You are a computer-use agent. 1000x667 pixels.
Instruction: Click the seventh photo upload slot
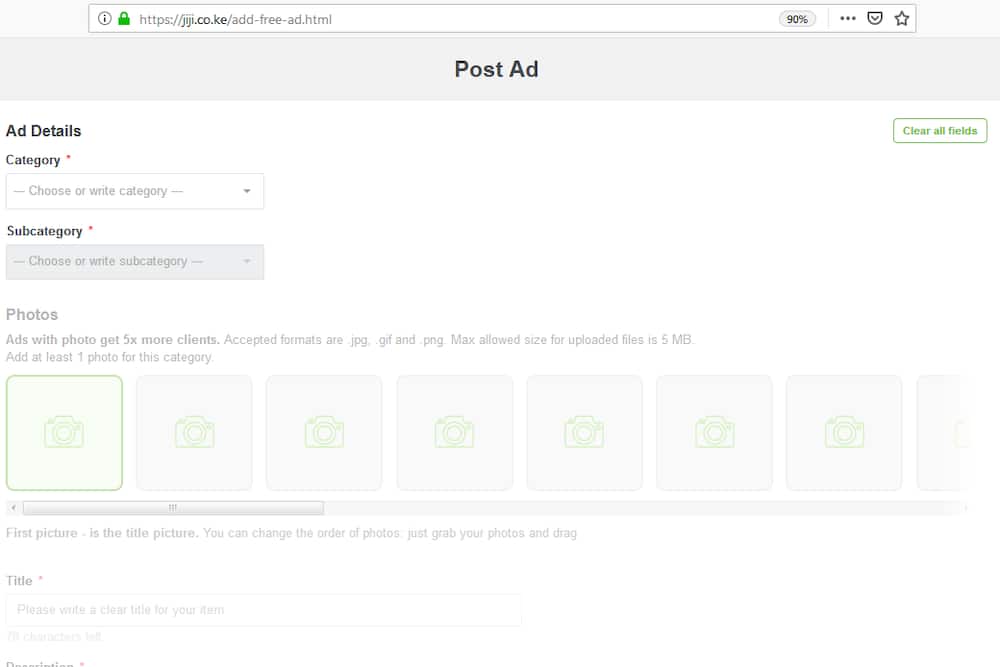(x=844, y=433)
